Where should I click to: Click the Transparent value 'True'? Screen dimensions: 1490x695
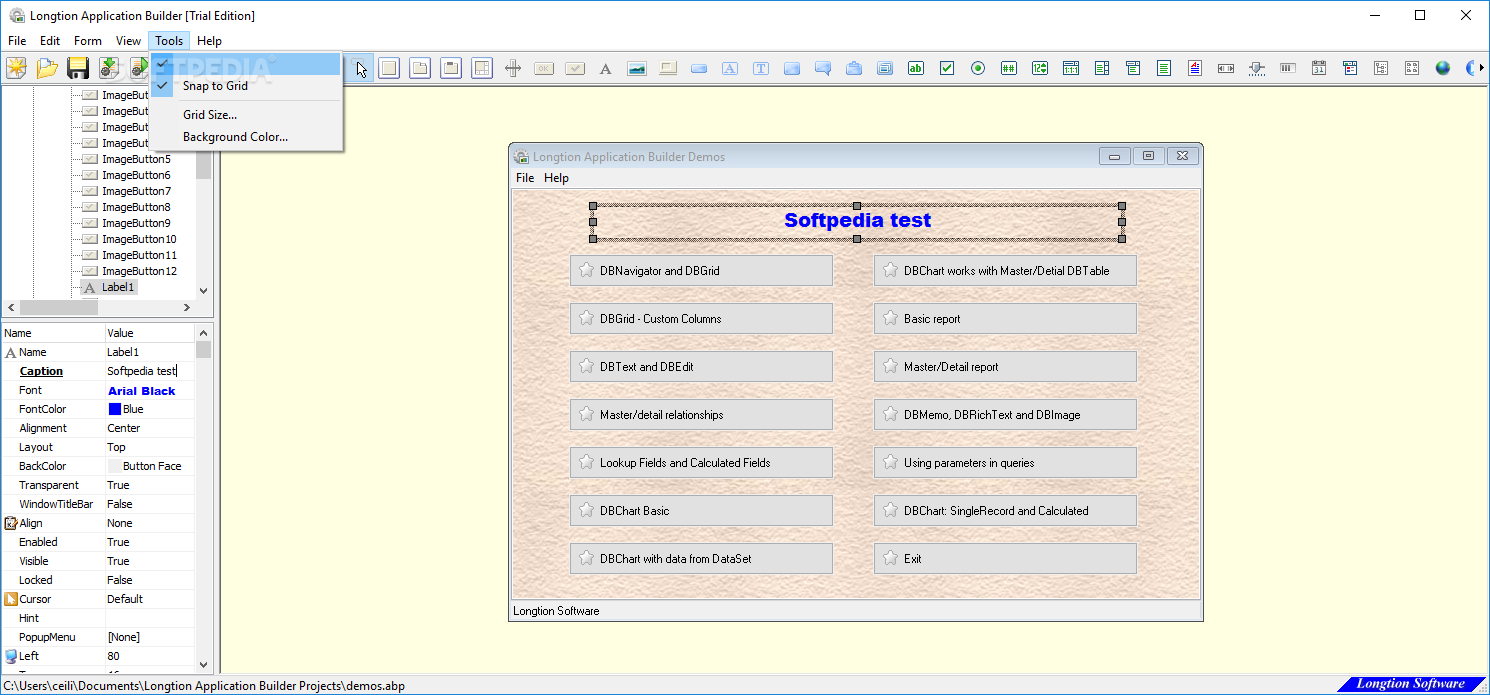tap(118, 485)
